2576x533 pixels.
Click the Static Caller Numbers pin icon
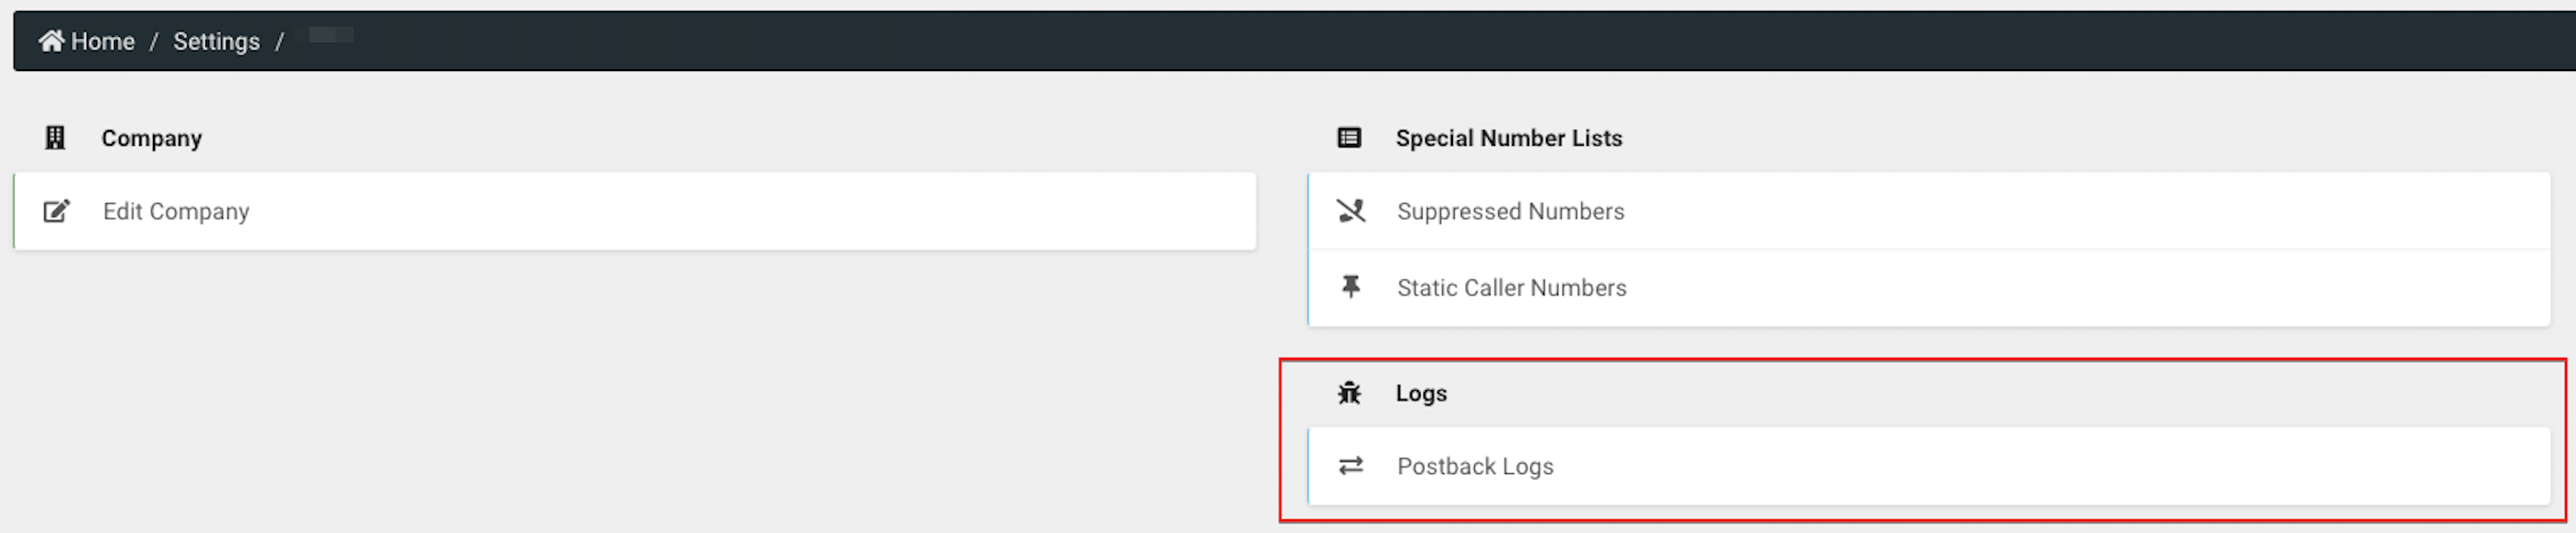pos(1351,287)
